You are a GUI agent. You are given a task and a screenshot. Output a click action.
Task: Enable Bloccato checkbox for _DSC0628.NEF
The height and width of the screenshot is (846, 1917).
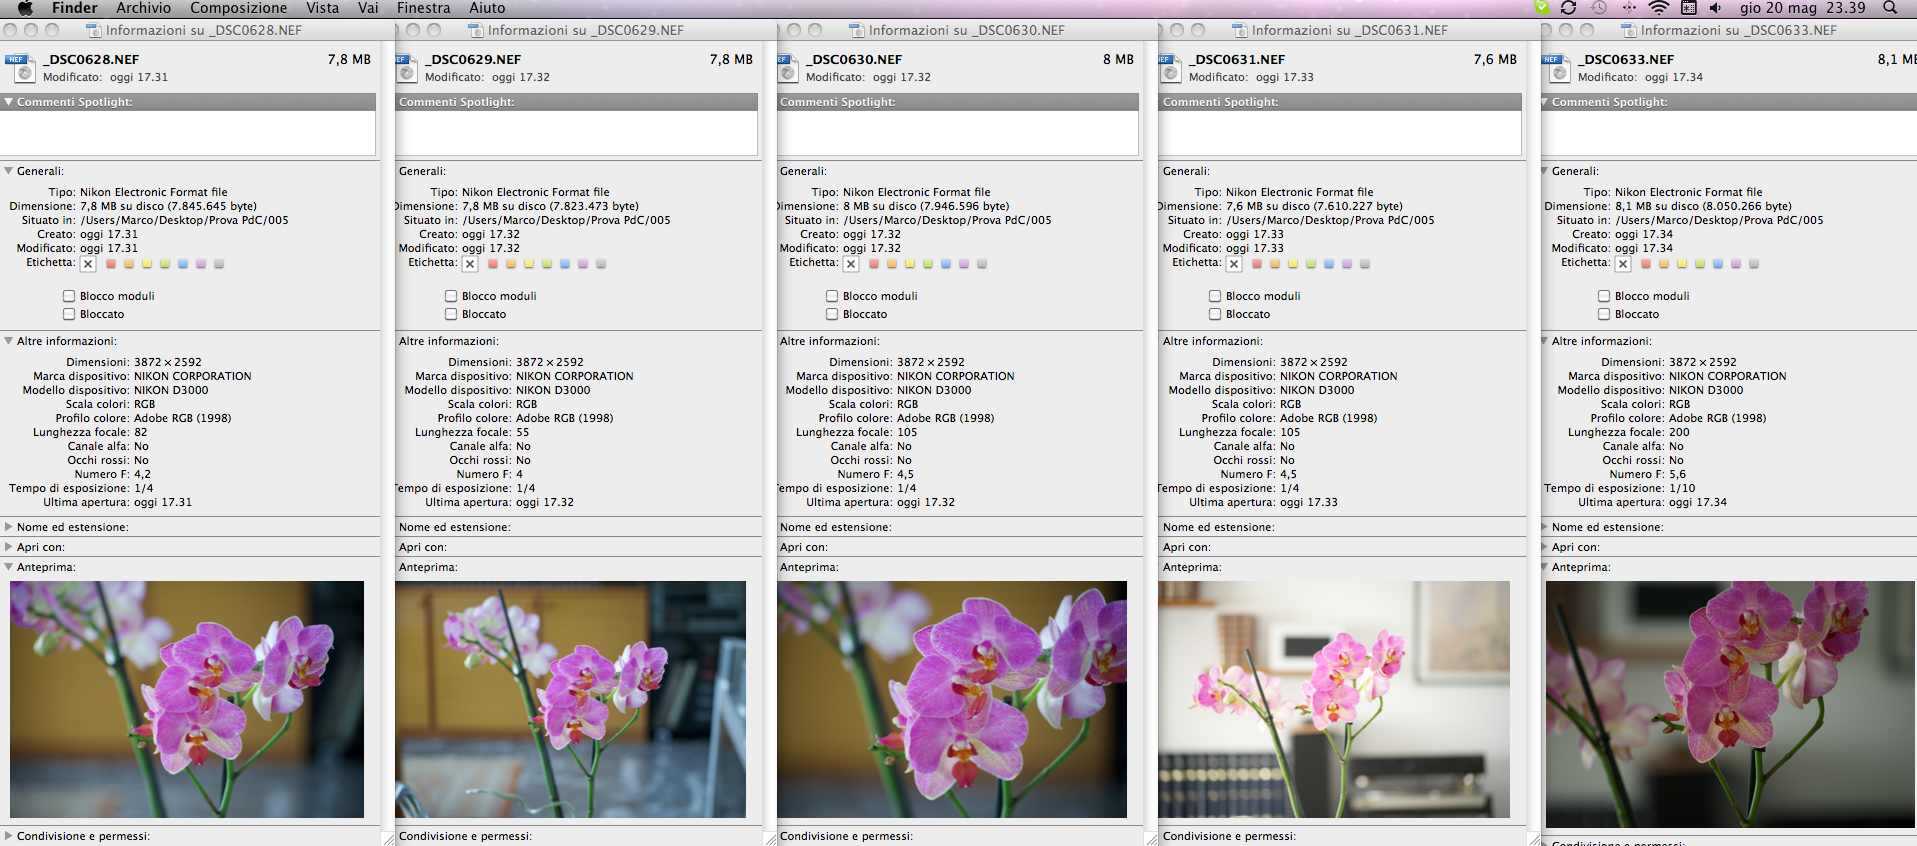click(x=69, y=314)
